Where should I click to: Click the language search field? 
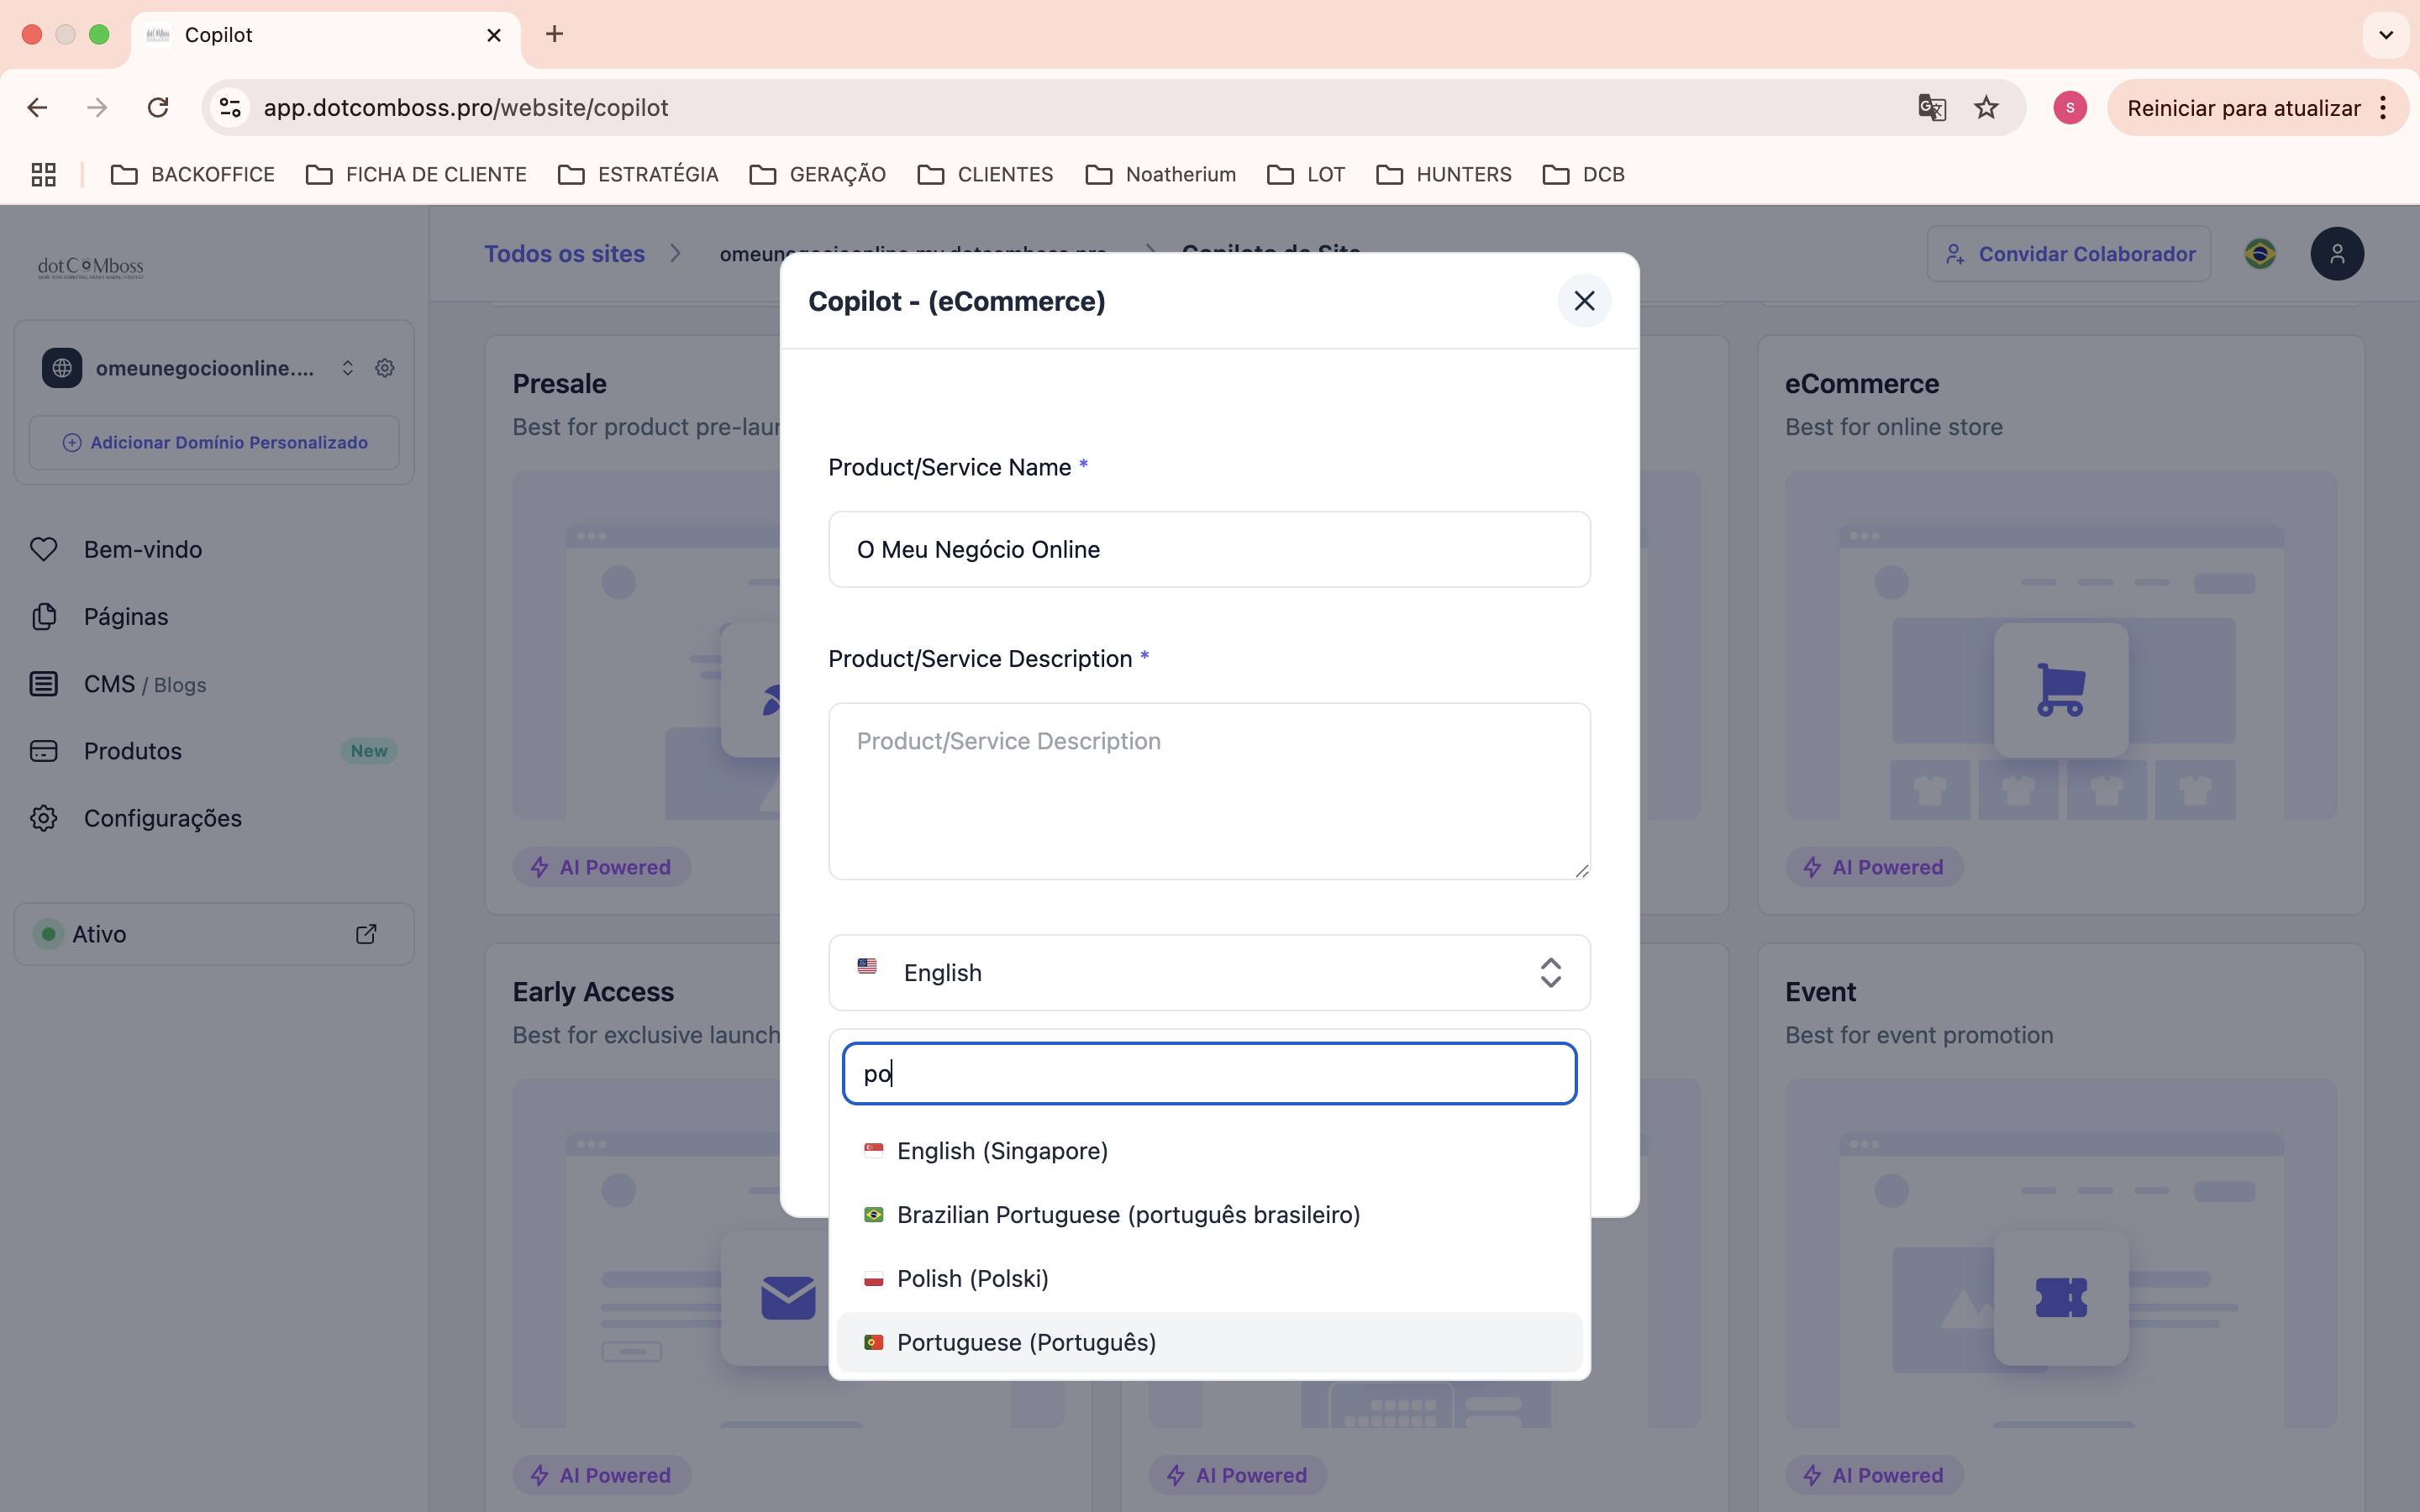point(1209,1074)
